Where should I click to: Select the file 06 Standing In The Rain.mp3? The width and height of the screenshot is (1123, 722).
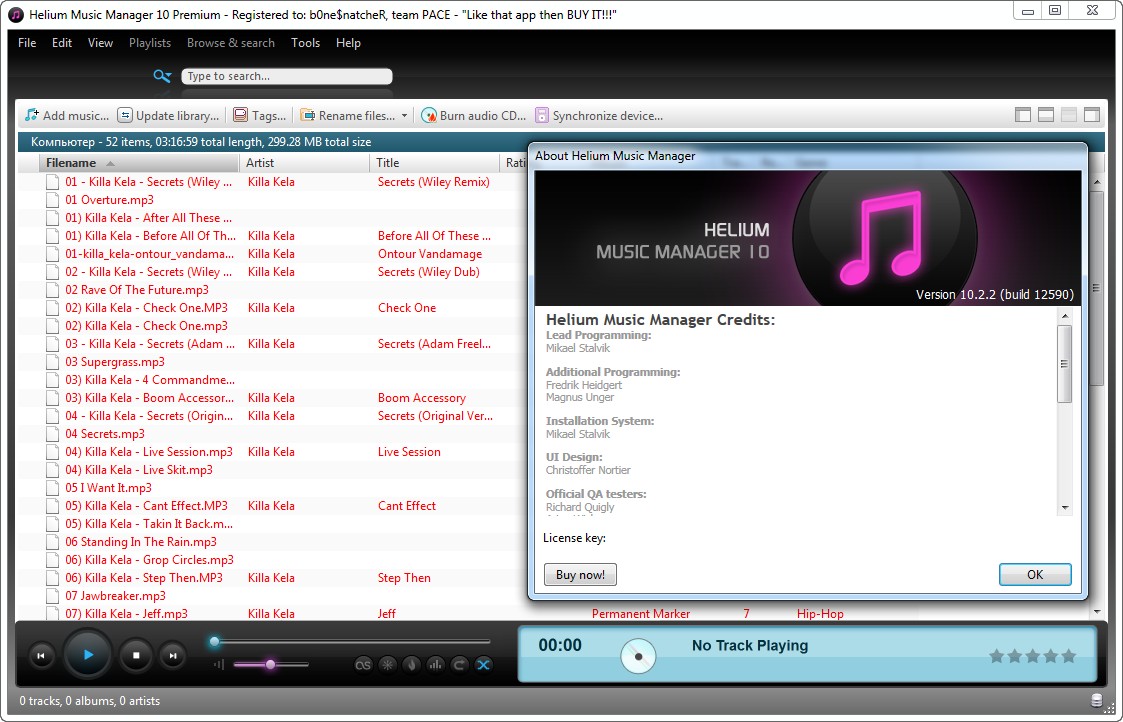click(140, 542)
